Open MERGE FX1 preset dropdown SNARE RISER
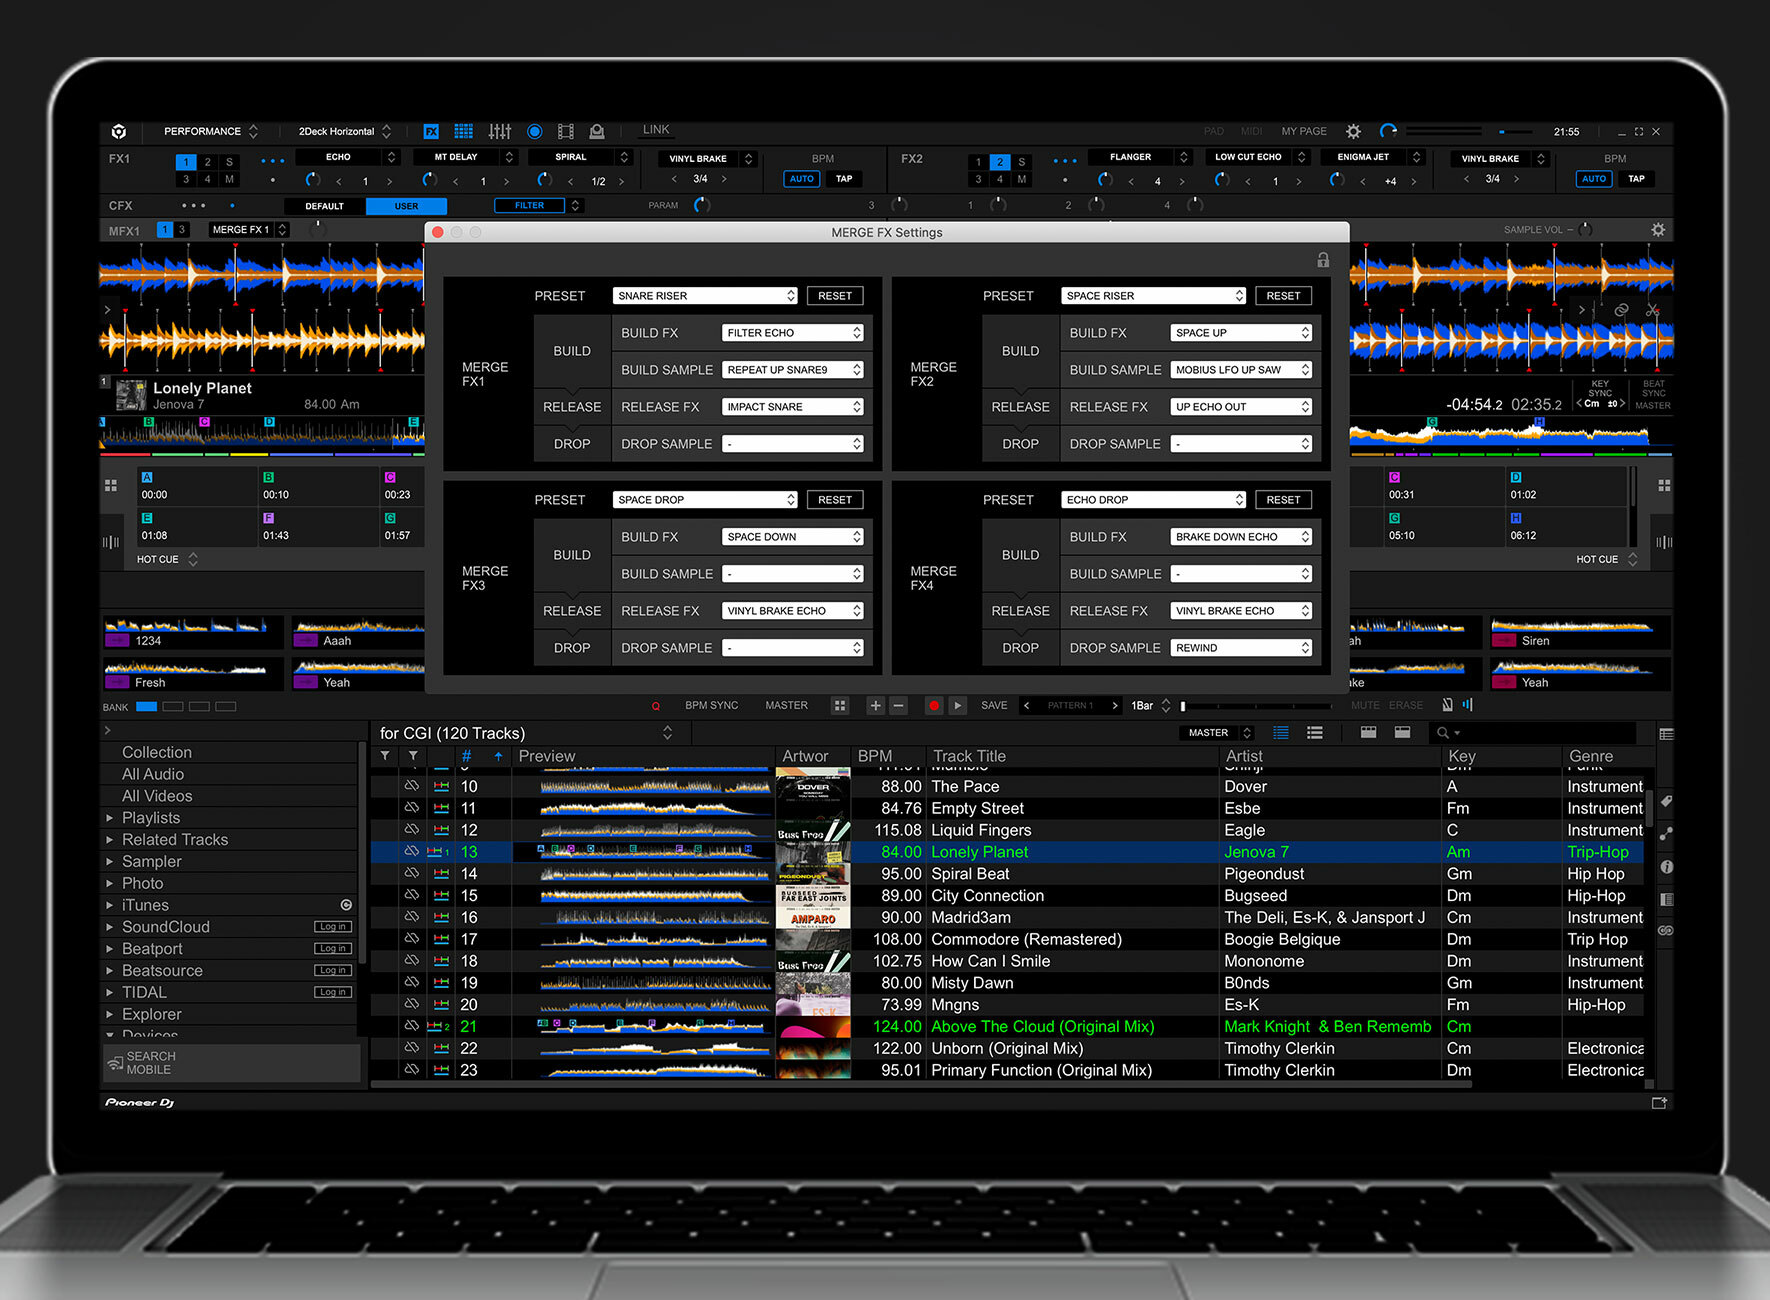This screenshot has width=1770, height=1300. 704,296
